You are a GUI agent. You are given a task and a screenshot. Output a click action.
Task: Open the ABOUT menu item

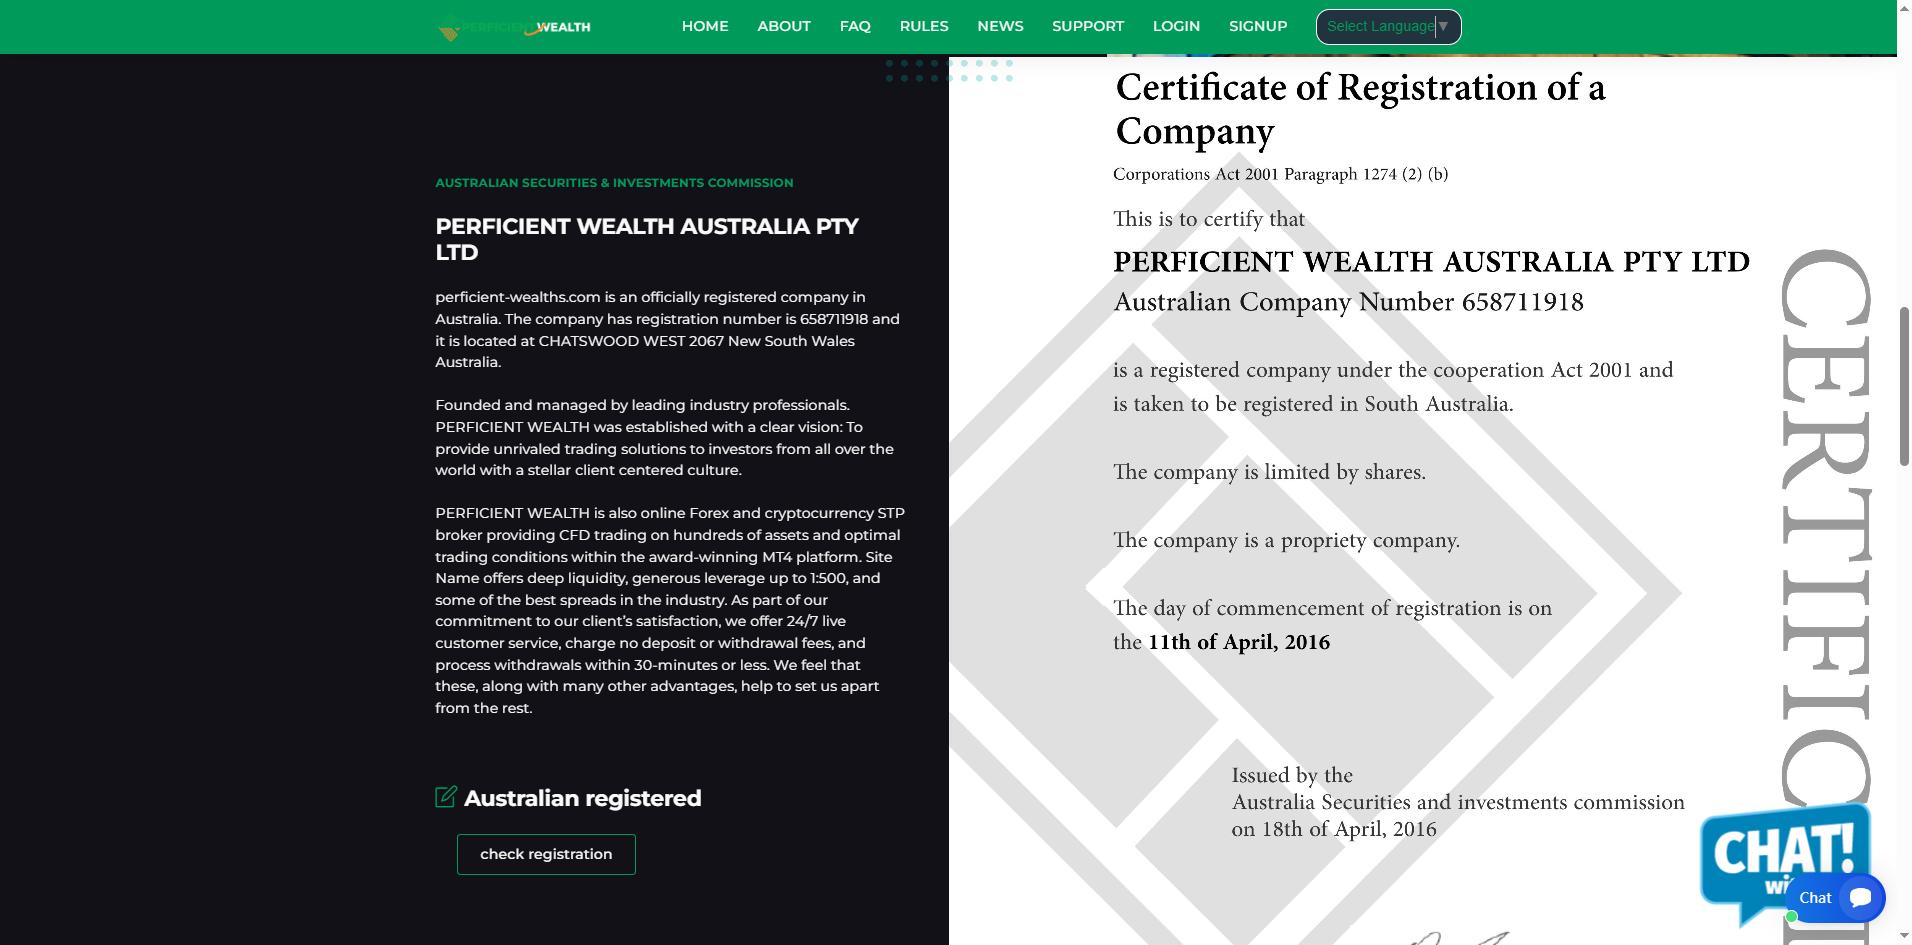784,26
